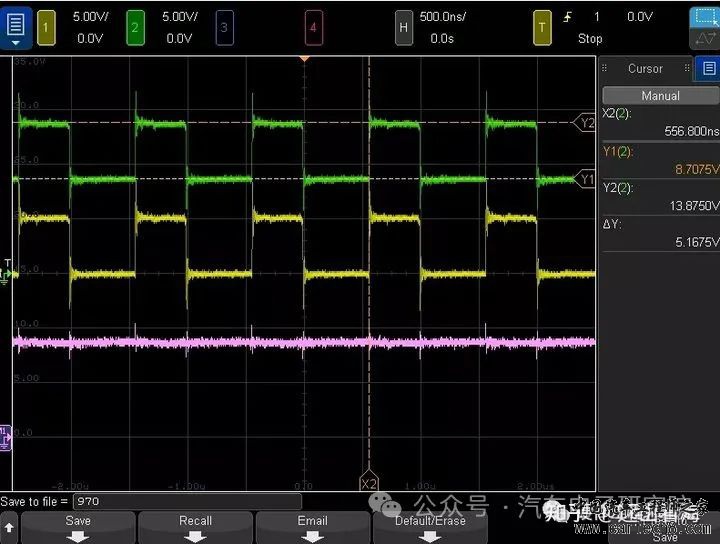
Task: Click channel 2 offset 0.0V readout
Action: point(179,38)
